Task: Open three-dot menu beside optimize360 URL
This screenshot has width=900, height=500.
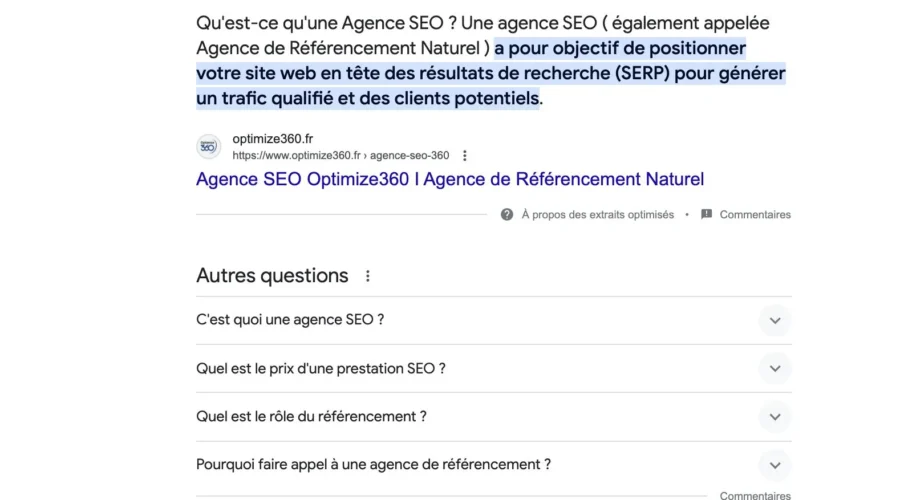Action: [465, 156]
